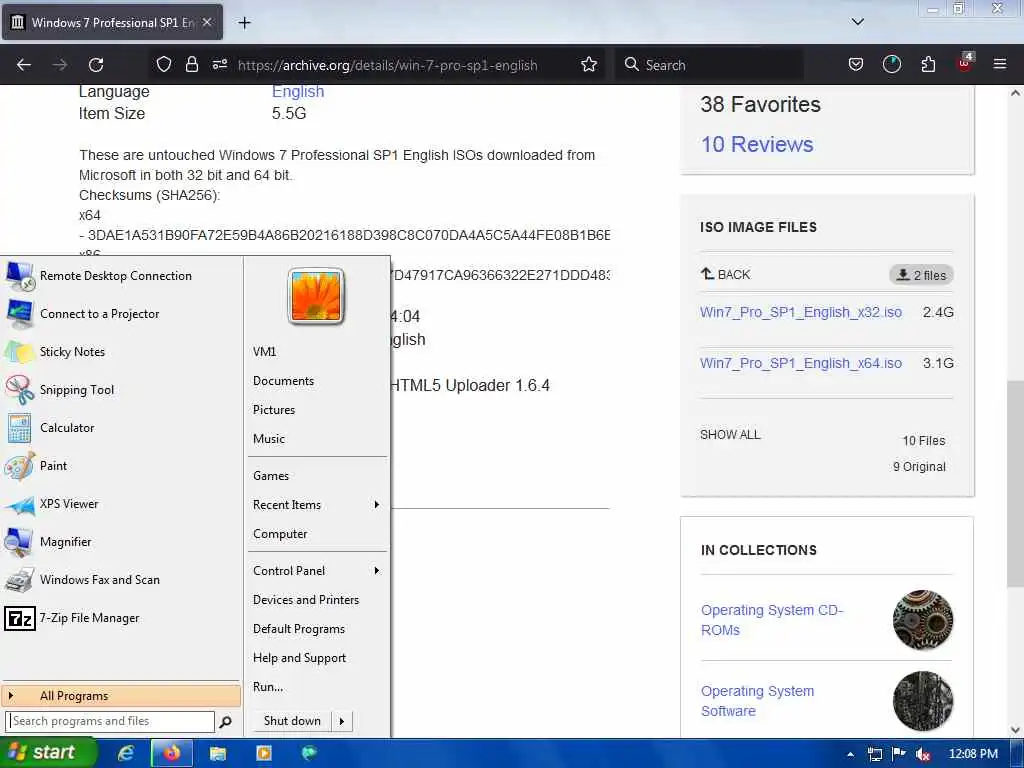
Task: Click BACK in ISO Image Files
Action: coord(726,274)
